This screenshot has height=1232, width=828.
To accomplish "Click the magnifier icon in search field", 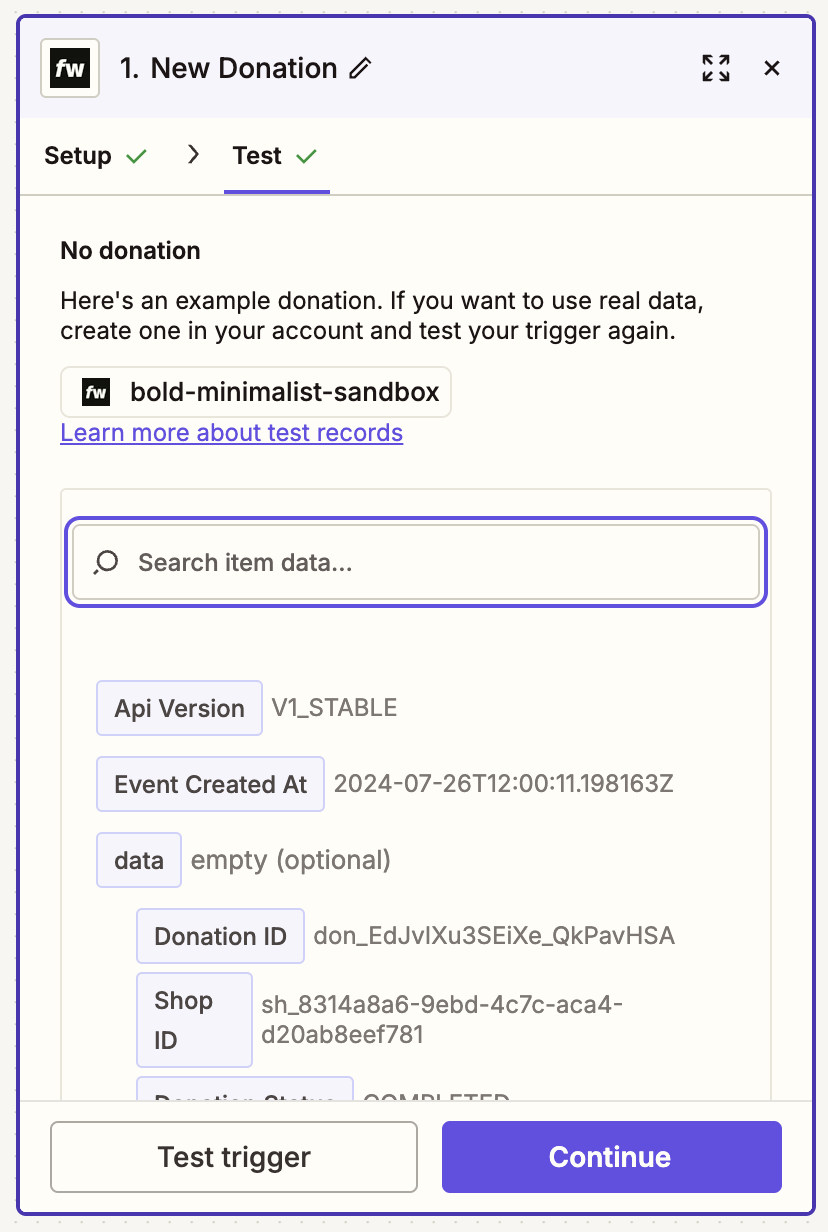I will 106,563.
